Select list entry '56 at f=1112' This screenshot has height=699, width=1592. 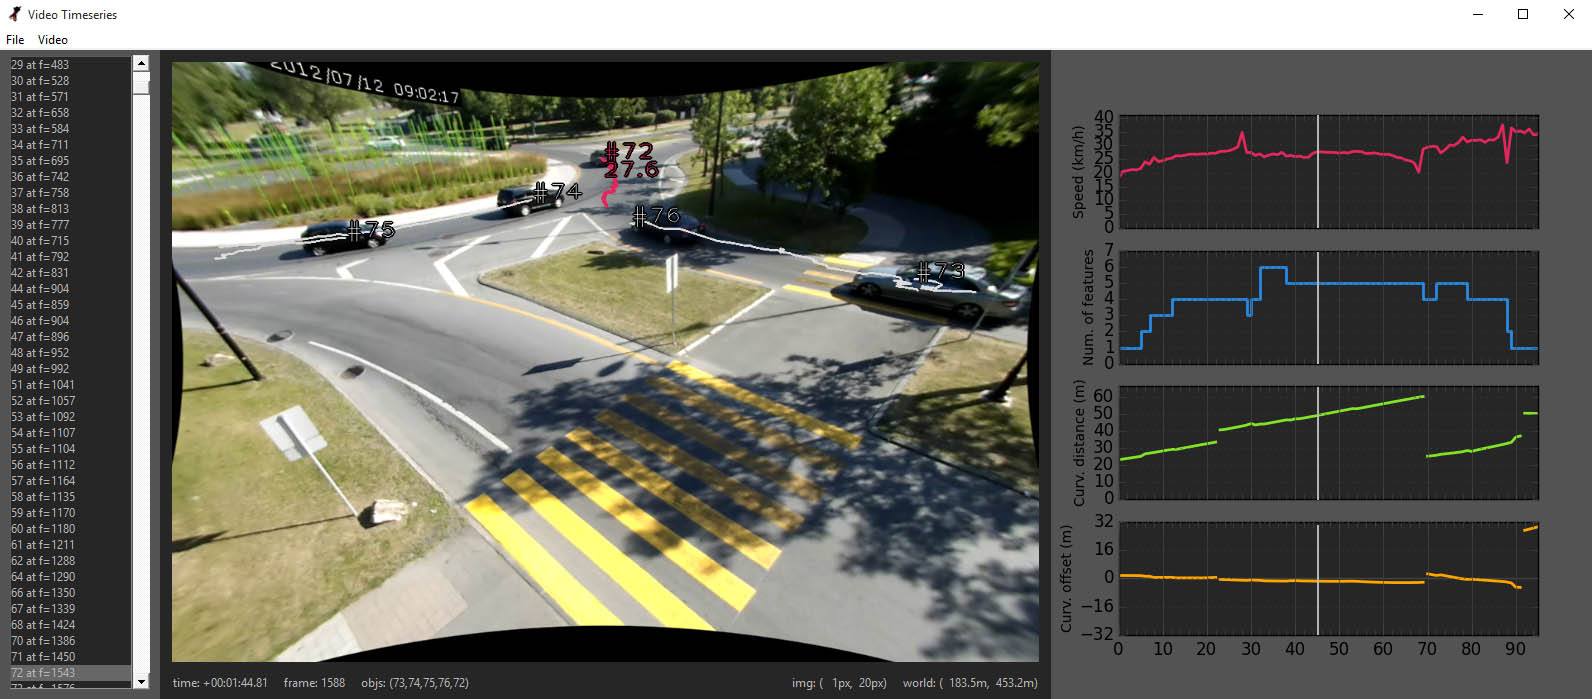point(70,465)
